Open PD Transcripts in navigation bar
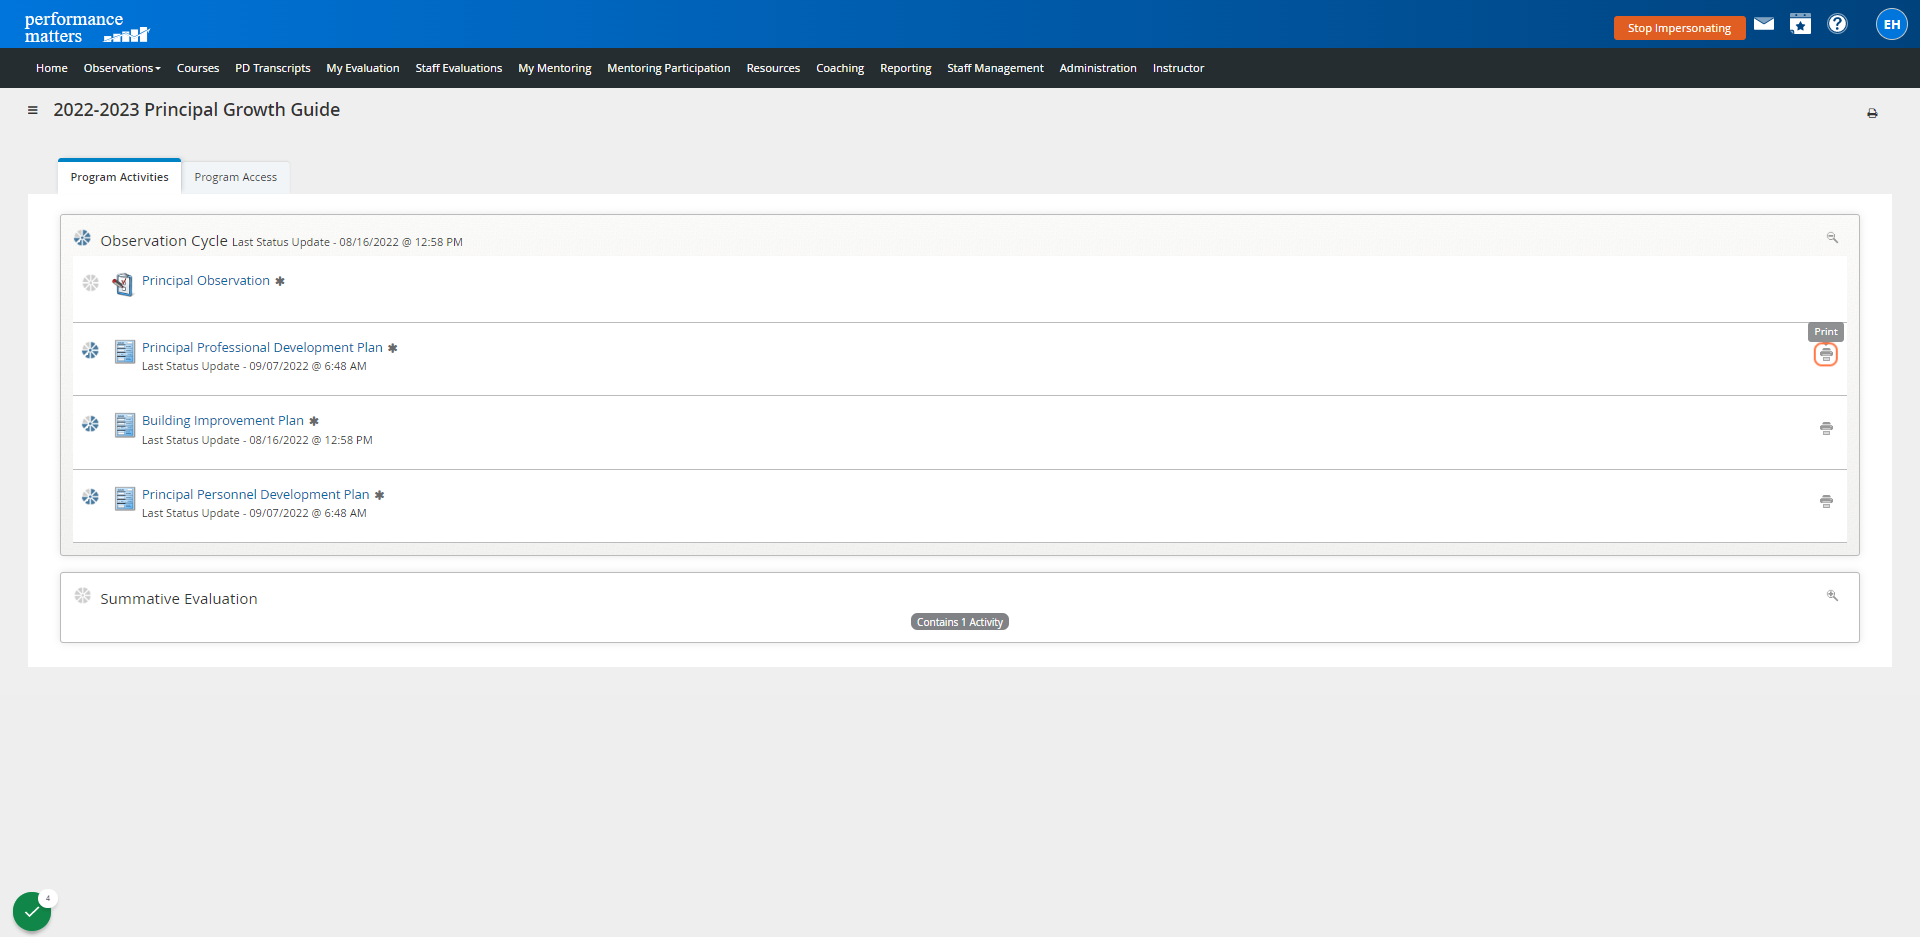Screen dimensions: 1920x937 pyautogui.click(x=273, y=68)
